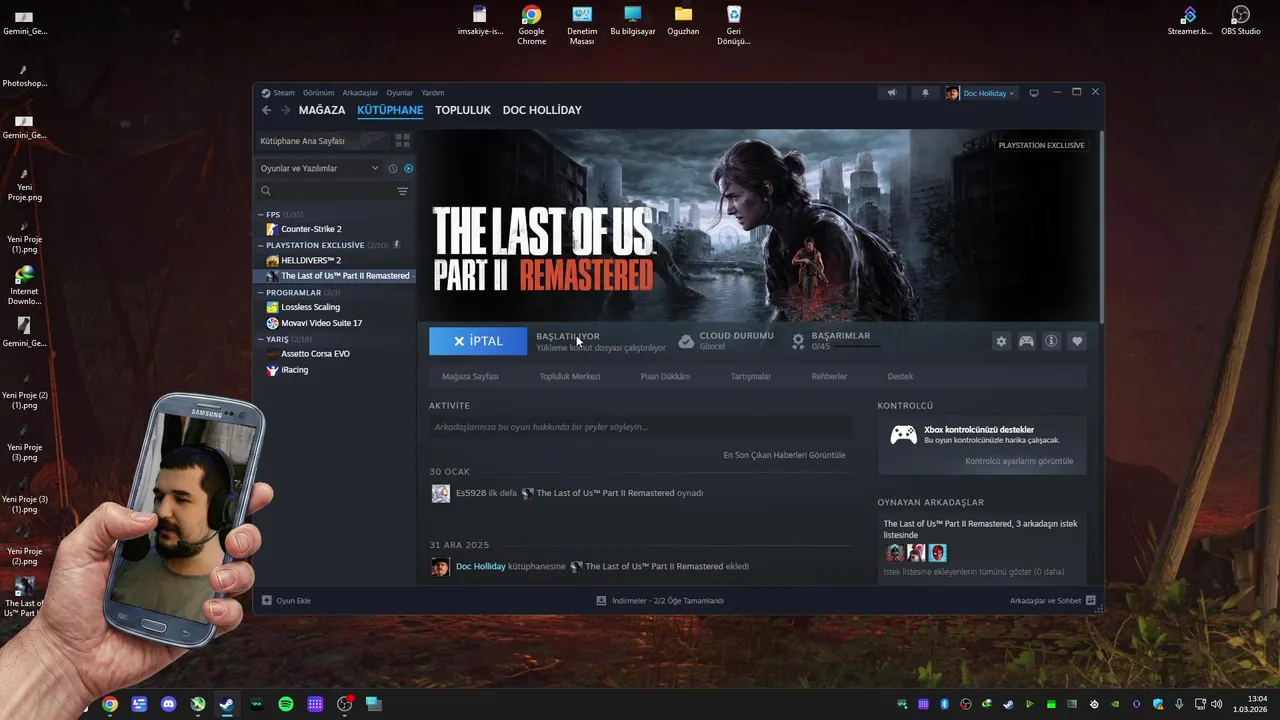The width and height of the screenshot is (1280, 720).
Task: Open the Rehberler link
Action: point(829,376)
